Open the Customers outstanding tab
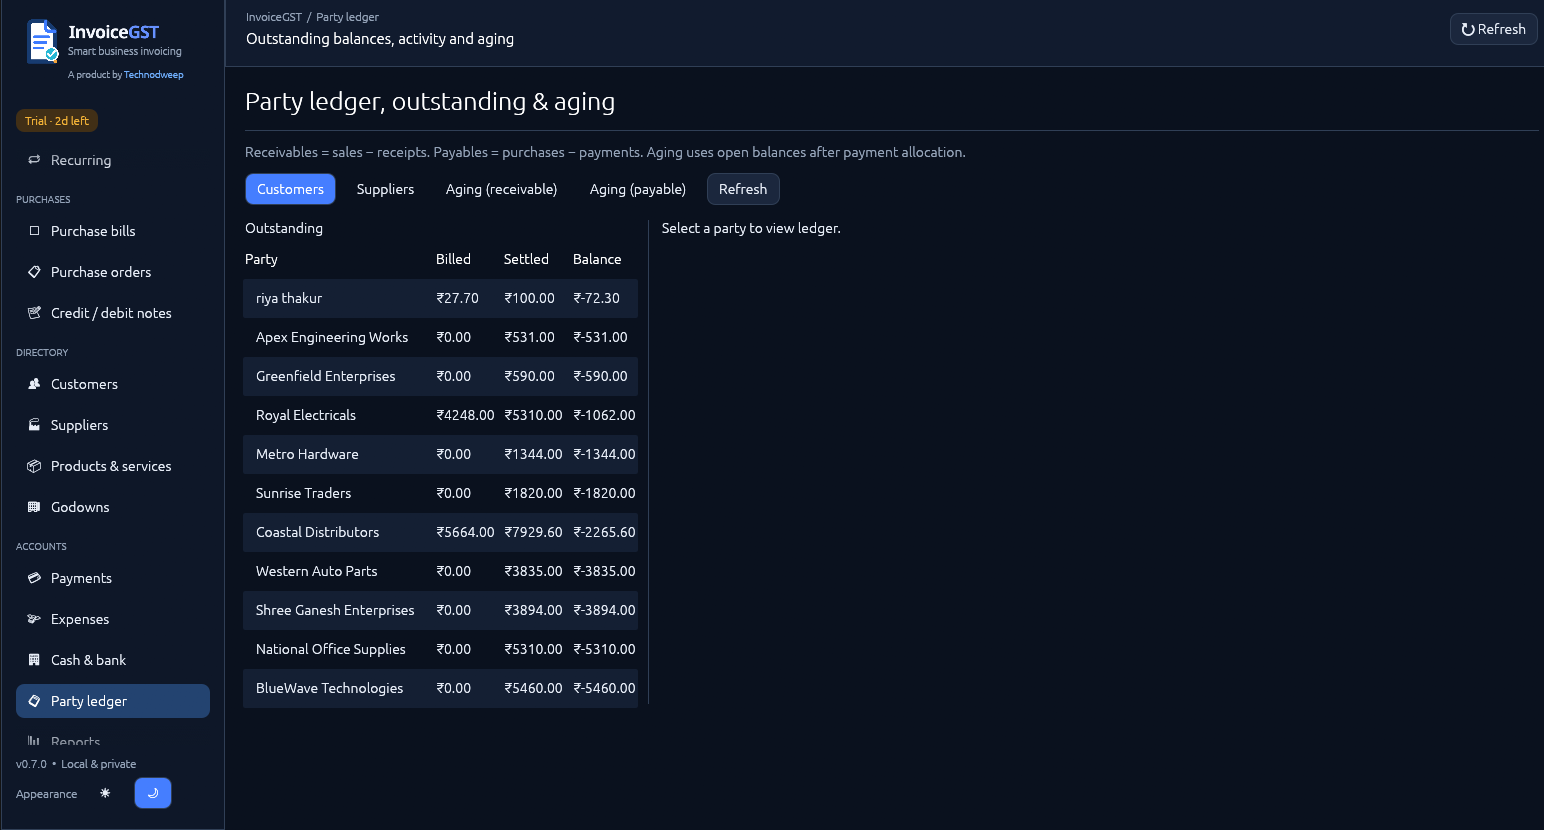This screenshot has width=1544, height=830. click(x=290, y=189)
